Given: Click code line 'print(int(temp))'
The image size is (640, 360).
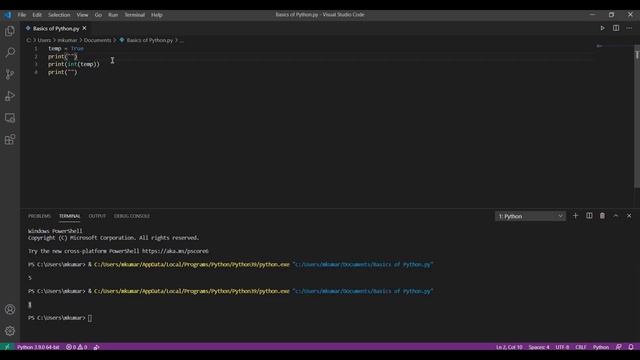Looking at the screenshot, I should [x=73, y=64].
